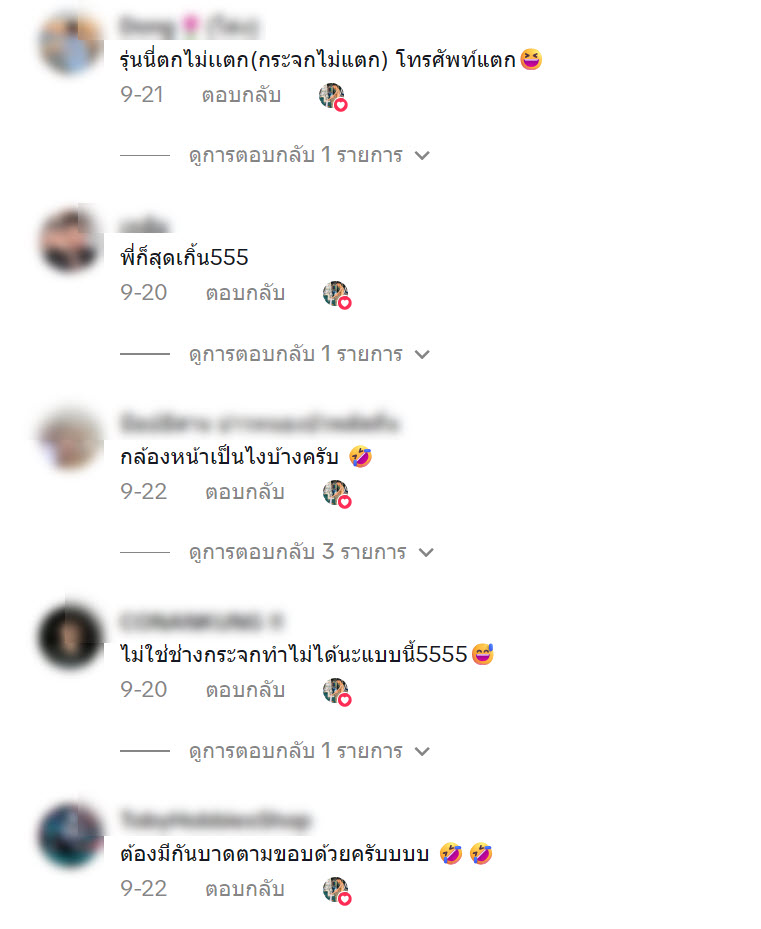Expand the 1 reply under รุ่นนี้ตกไม่แตก comment
Viewport: 761px width, 929px height.
pyautogui.click(x=309, y=155)
